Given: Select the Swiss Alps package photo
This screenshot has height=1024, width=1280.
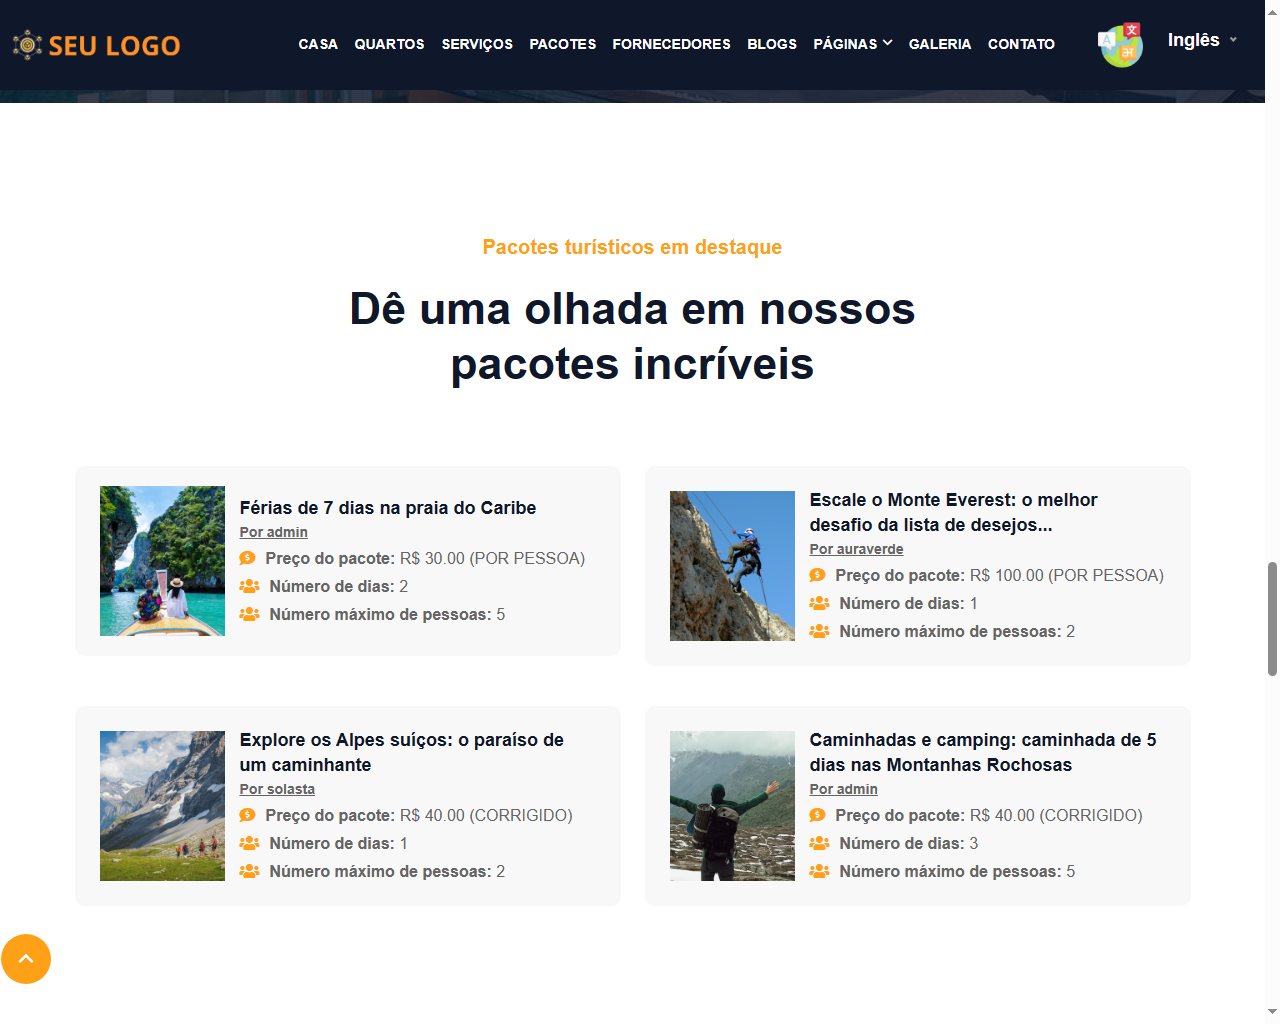Looking at the screenshot, I should (x=162, y=806).
